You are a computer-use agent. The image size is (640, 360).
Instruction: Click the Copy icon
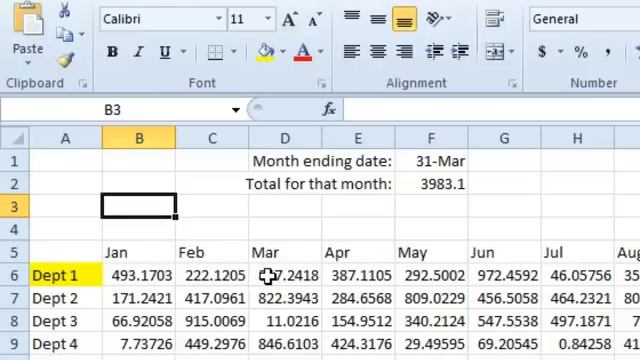[64, 34]
